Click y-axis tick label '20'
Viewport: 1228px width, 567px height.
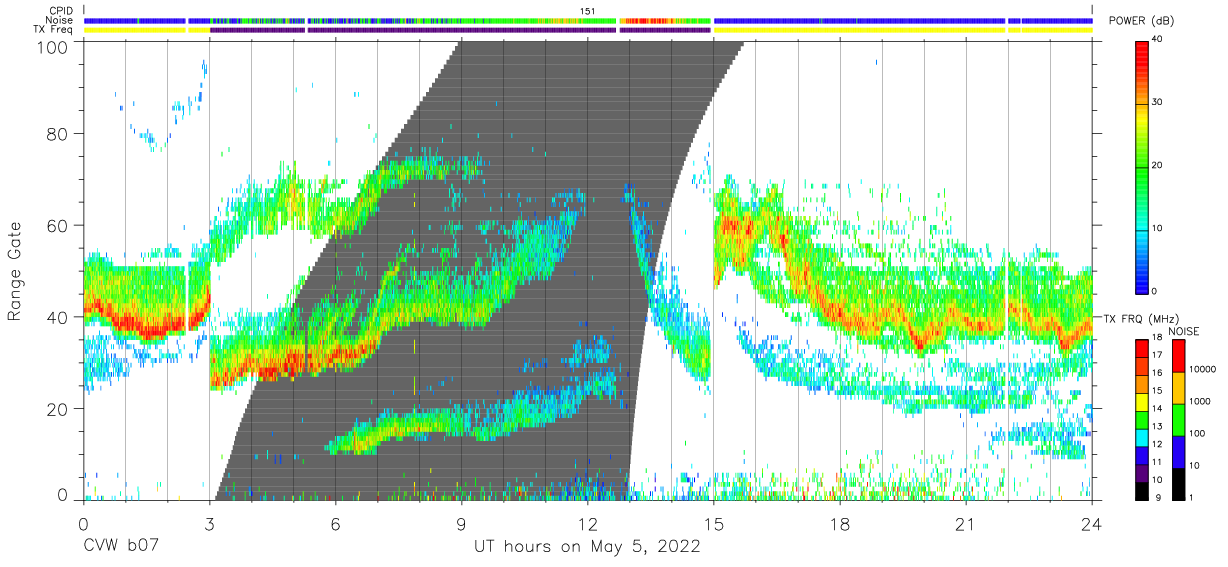tap(59, 409)
